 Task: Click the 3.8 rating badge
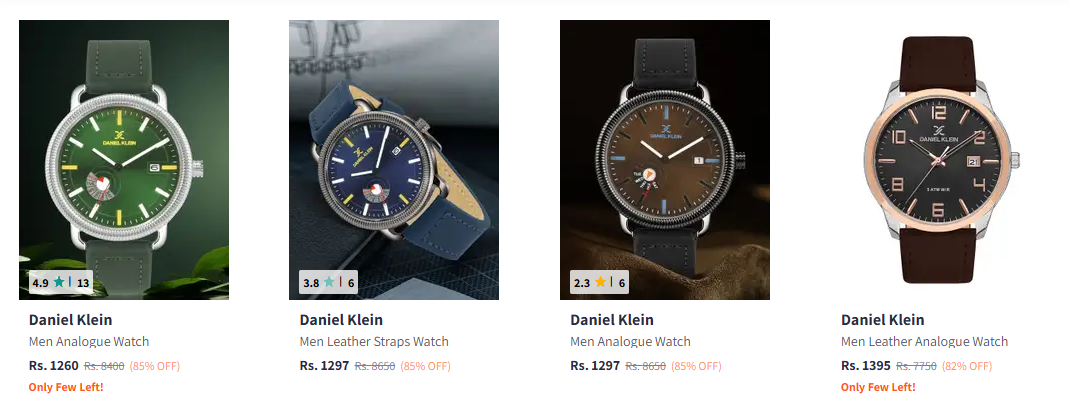point(329,283)
